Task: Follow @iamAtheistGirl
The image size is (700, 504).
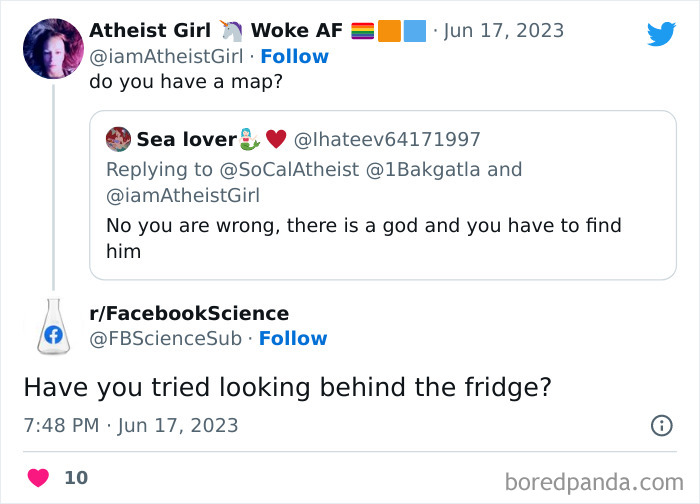Action: (x=294, y=56)
